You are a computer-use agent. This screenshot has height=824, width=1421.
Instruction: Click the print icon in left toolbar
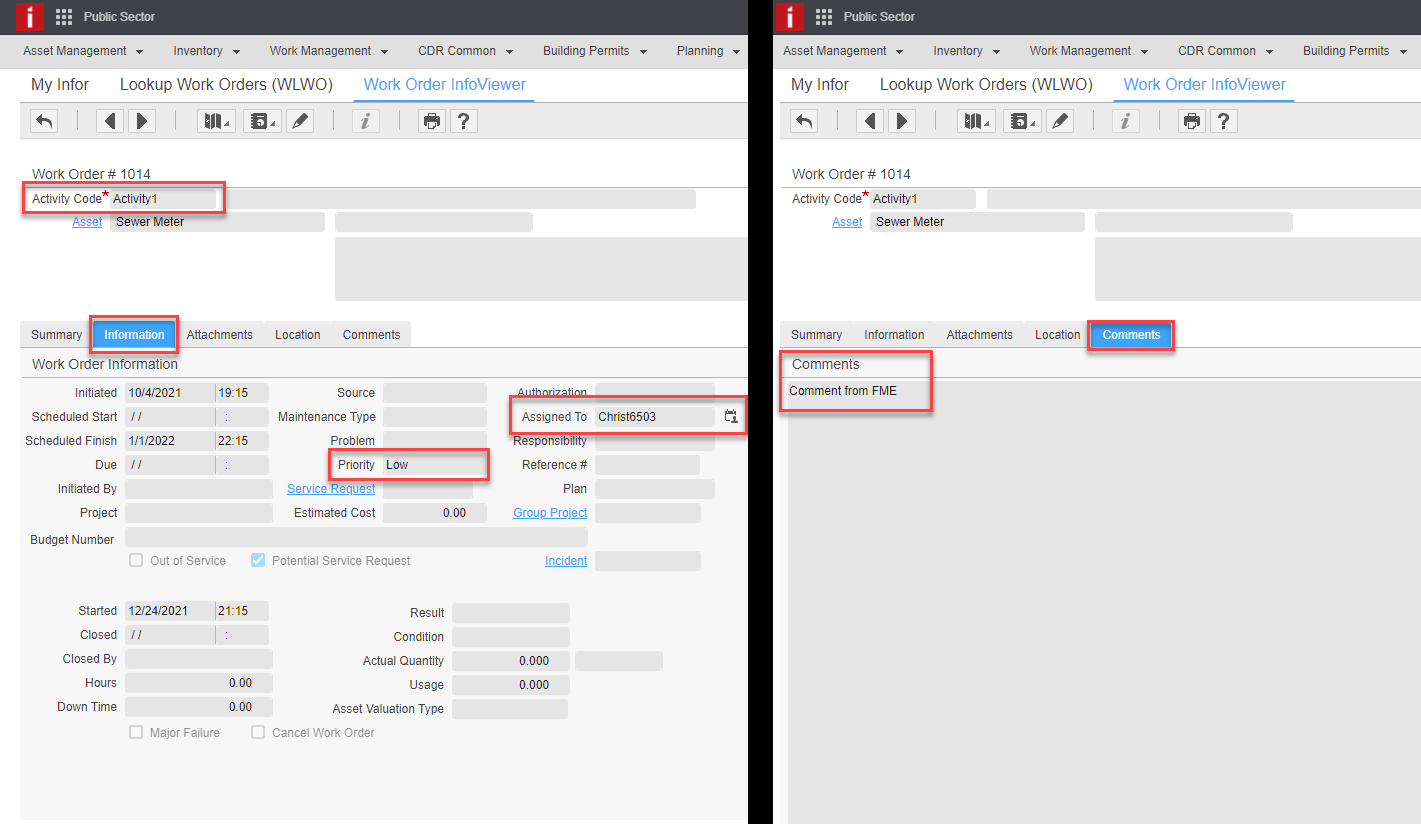tap(431, 121)
